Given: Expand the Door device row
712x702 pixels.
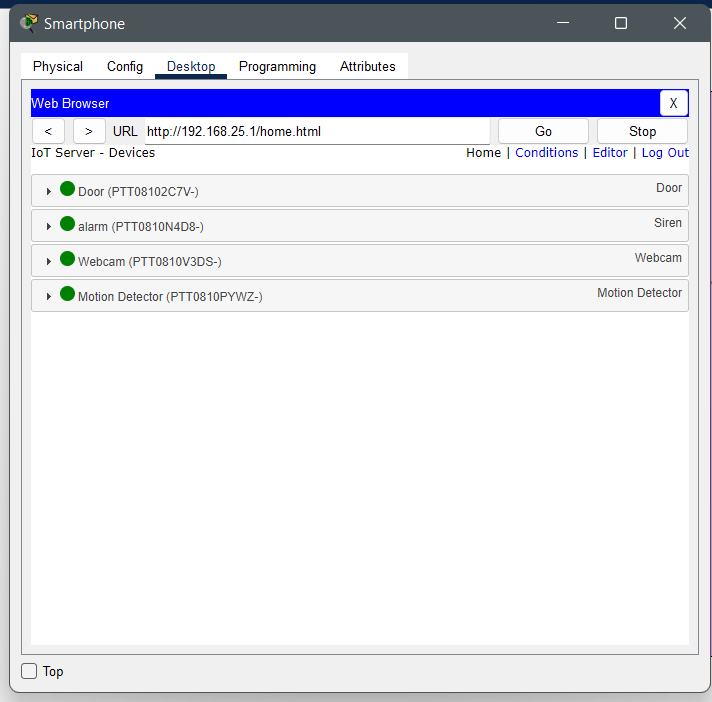Looking at the screenshot, I should click(49, 192).
